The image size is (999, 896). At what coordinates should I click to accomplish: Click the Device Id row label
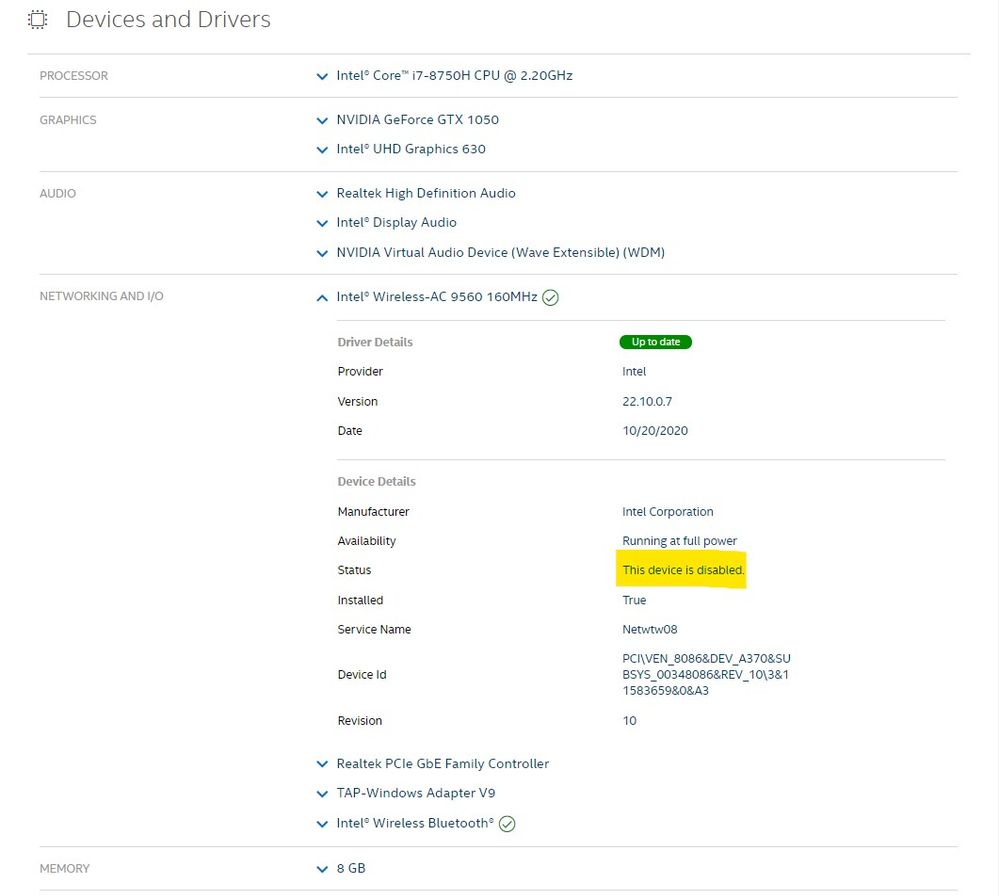(362, 675)
